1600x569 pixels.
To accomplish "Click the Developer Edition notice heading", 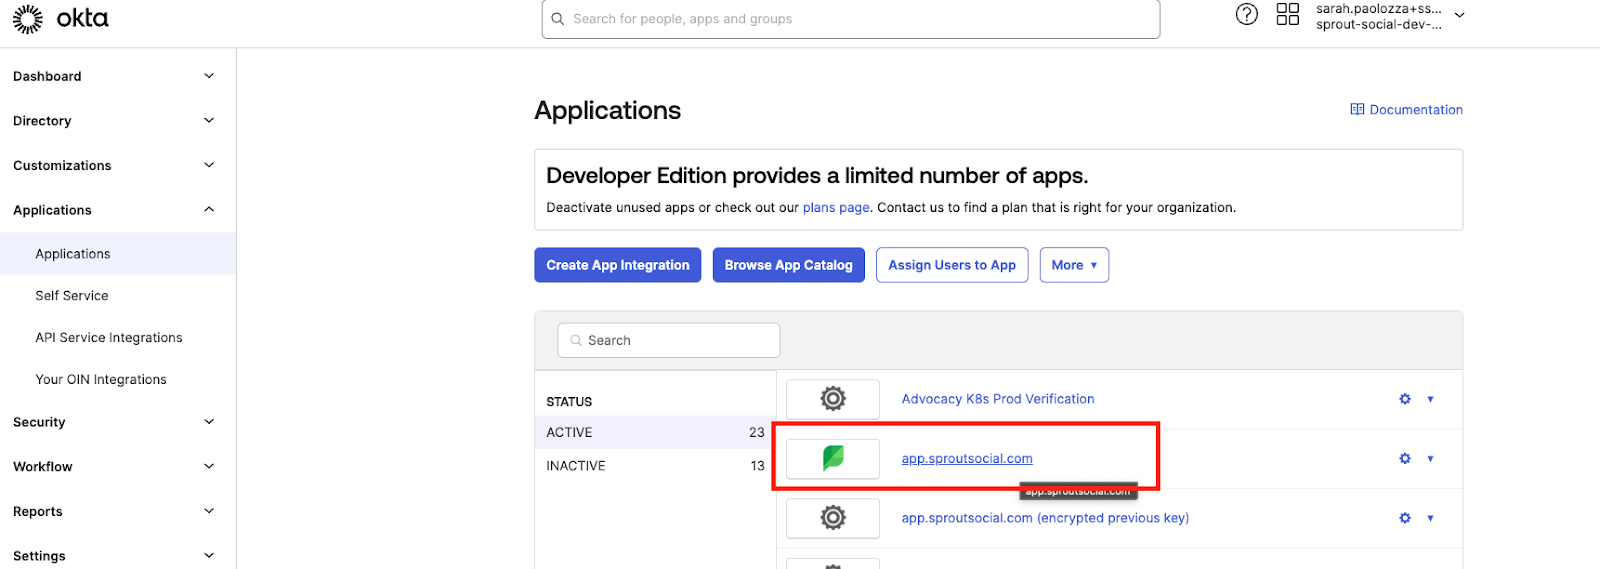I will tap(817, 176).
